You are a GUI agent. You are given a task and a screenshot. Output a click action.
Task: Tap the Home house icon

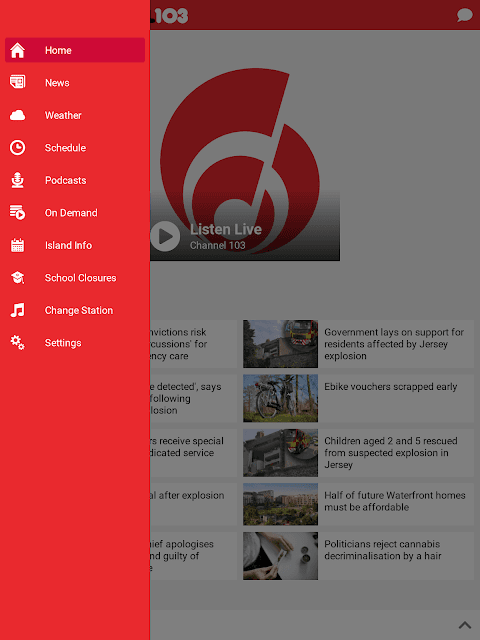point(18,50)
